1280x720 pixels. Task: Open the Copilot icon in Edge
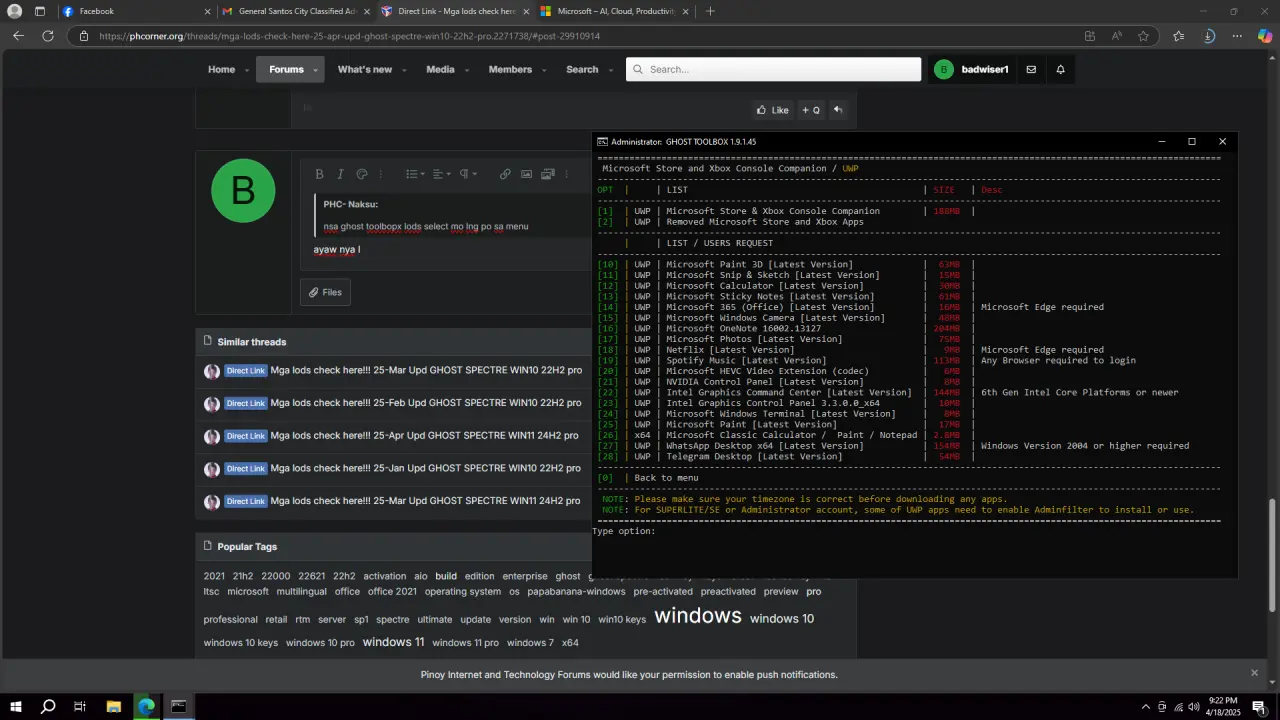tap(1265, 36)
